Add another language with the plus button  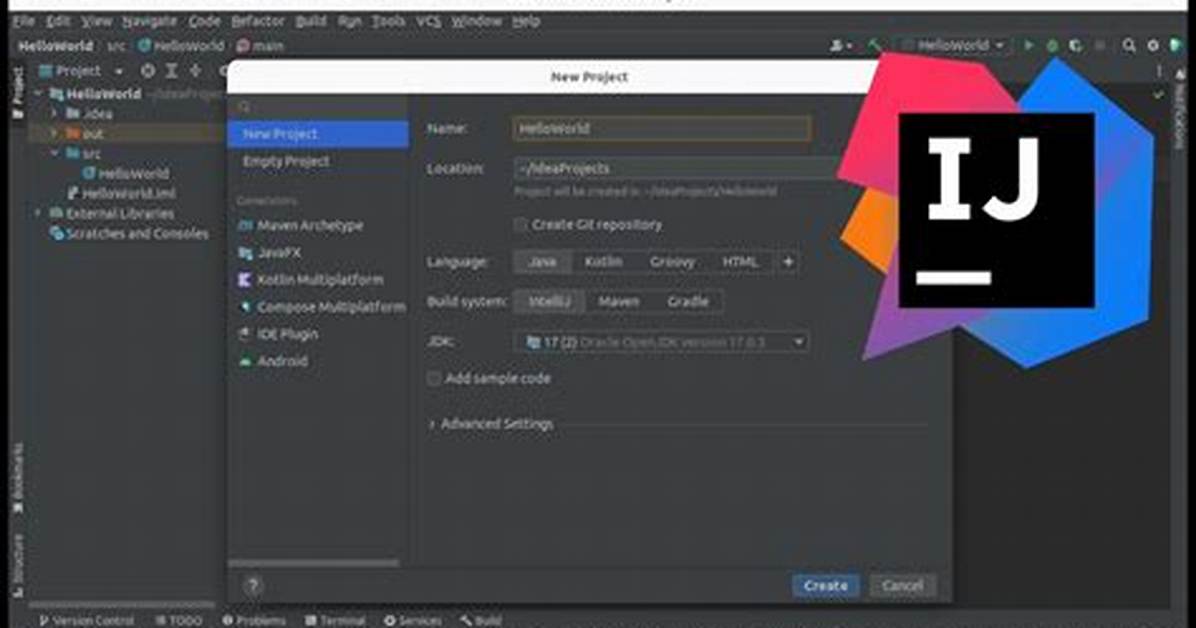click(x=788, y=262)
